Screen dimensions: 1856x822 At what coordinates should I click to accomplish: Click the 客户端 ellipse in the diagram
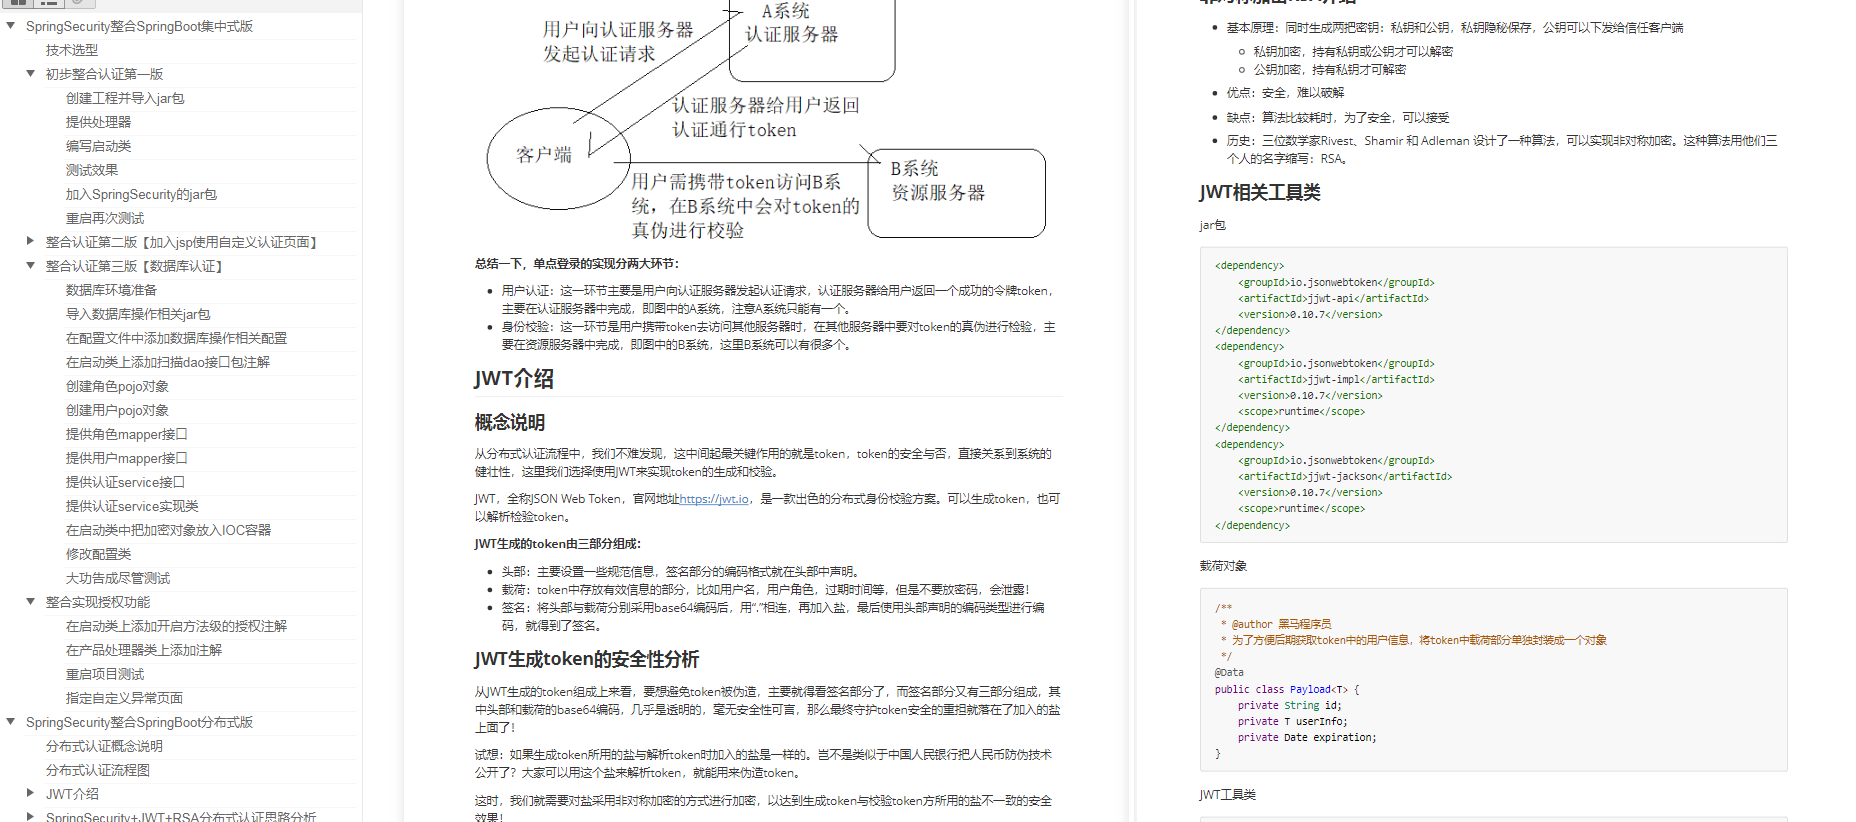point(558,158)
